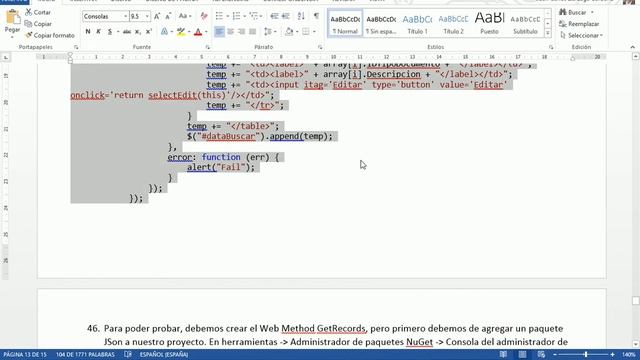Click the increase indent icon
The width and height of the screenshot is (640, 360).
click(x=286, y=16)
